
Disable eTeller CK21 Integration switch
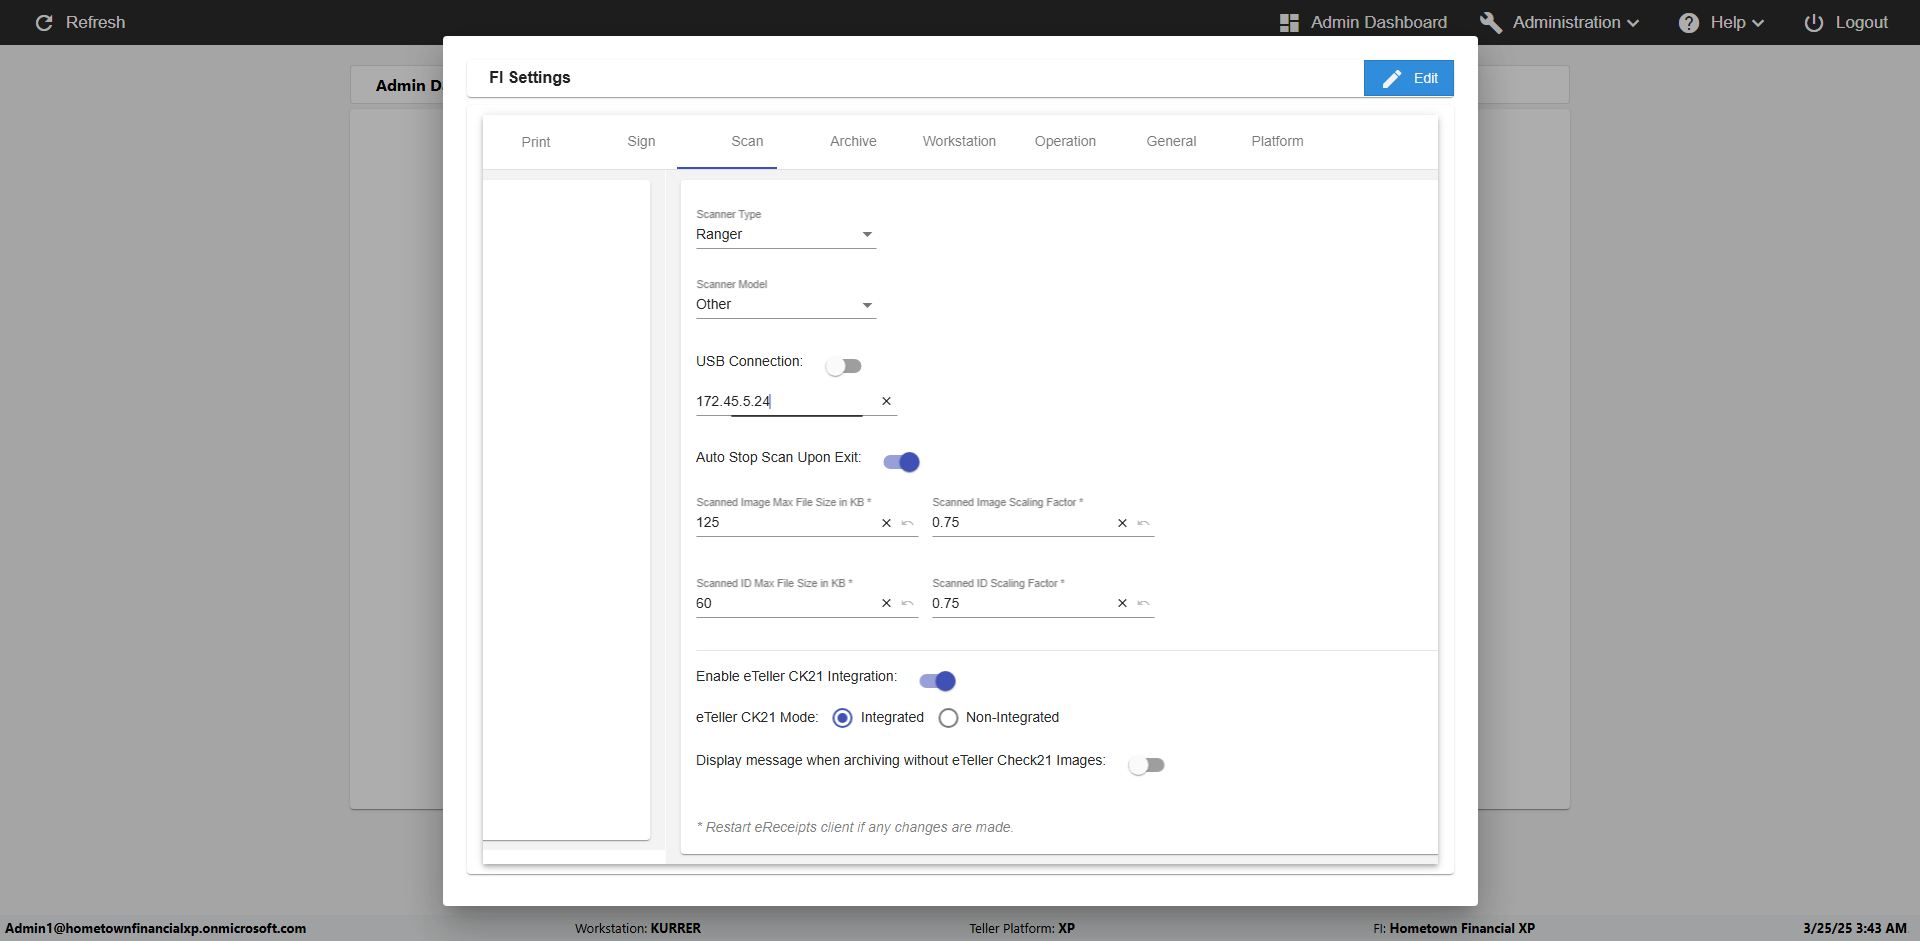pyautogui.click(x=937, y=681)
